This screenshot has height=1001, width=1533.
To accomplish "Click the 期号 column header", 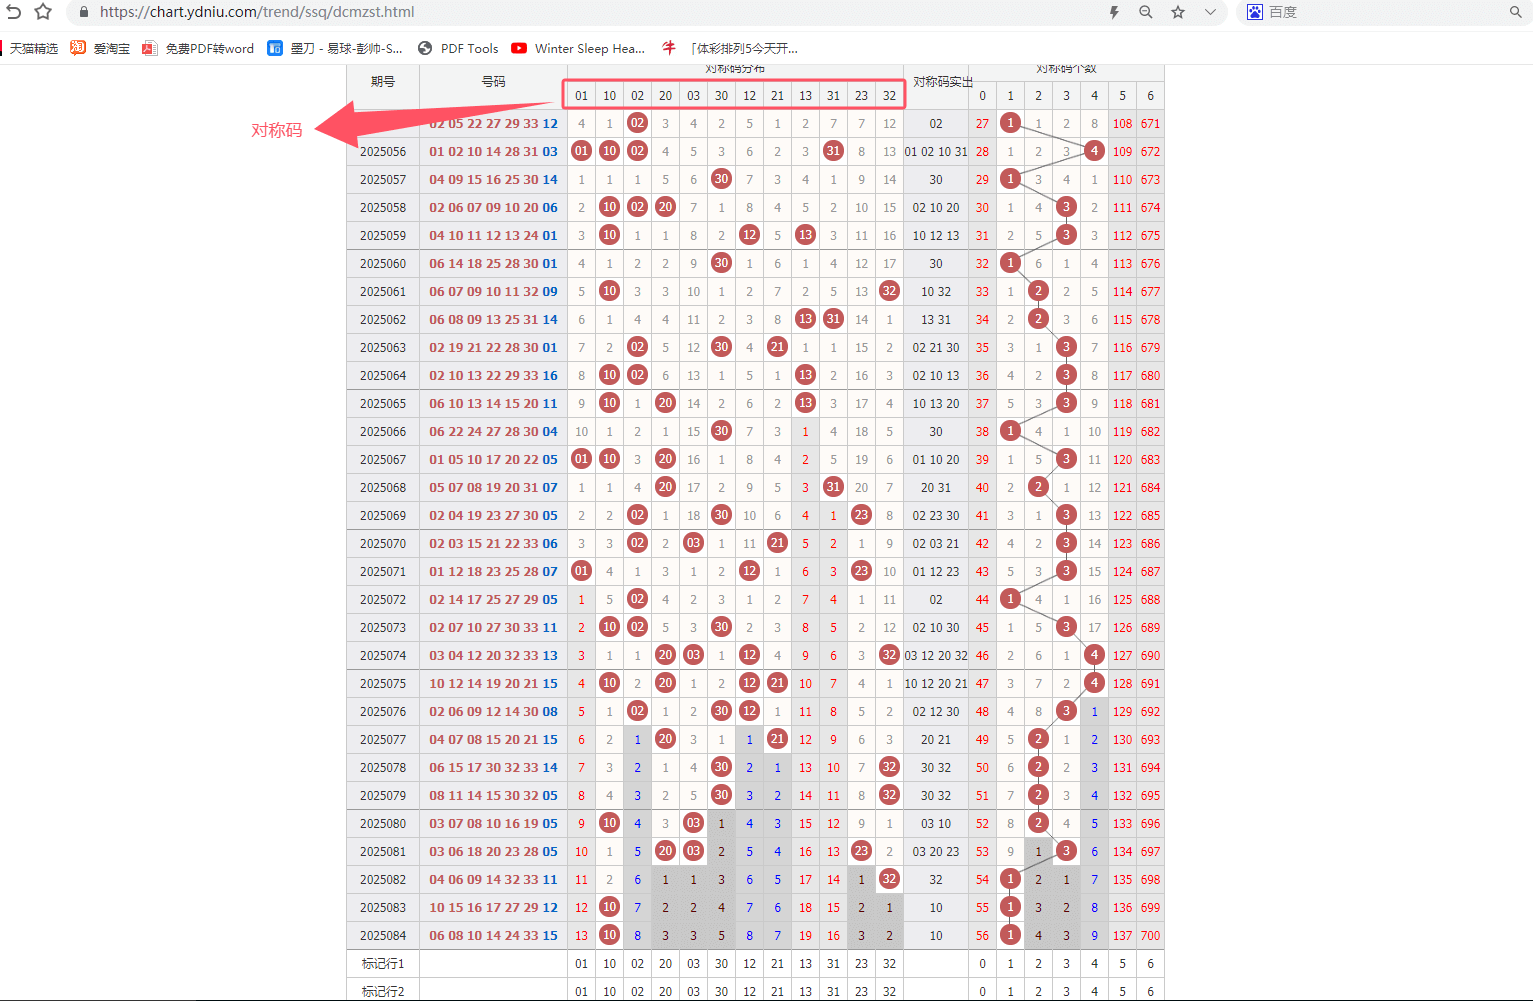I will coord(383,82).
